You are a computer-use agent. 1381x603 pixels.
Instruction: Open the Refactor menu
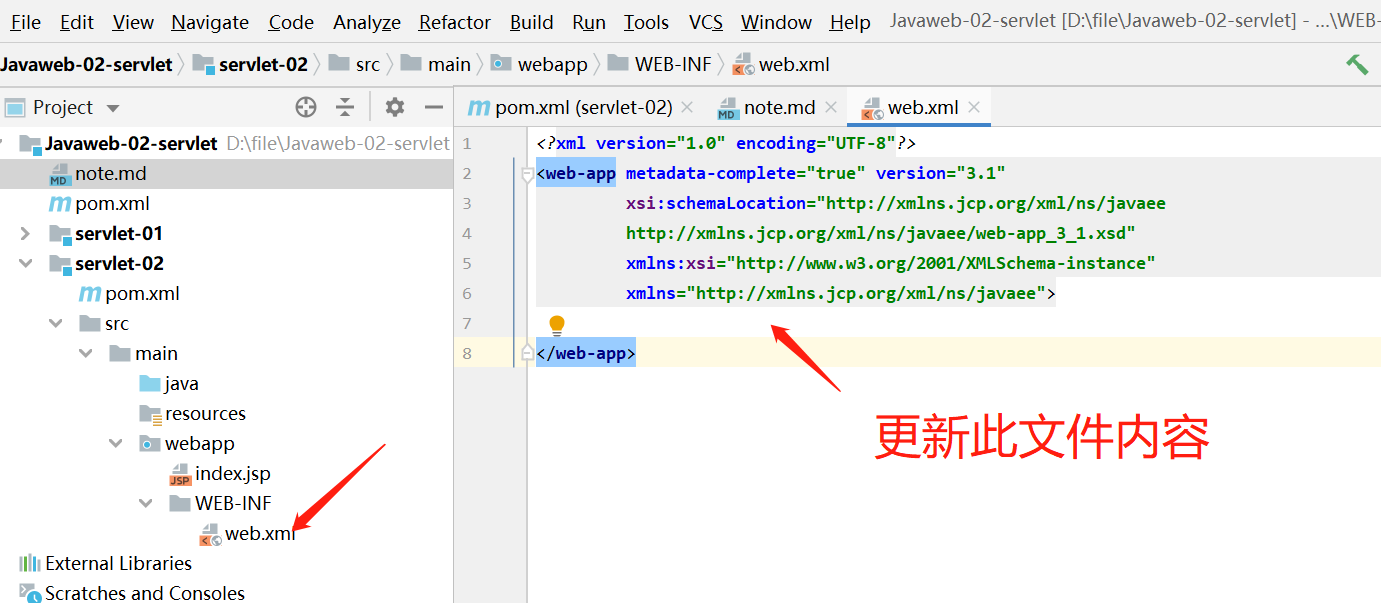tap(455, 22)
